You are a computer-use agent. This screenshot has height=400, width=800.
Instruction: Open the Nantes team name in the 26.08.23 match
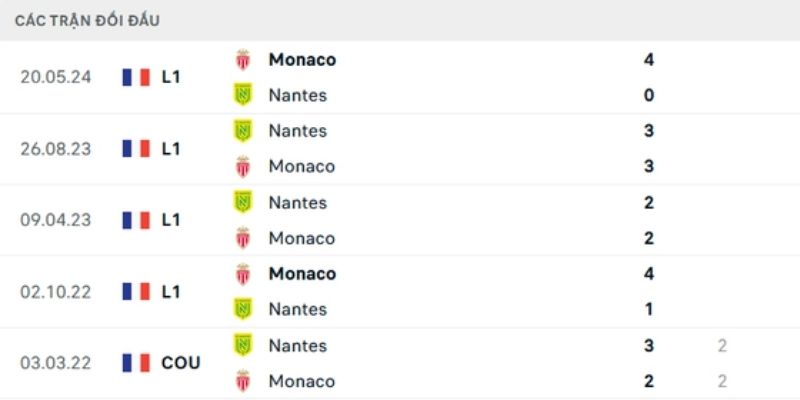tap(297, 131)
